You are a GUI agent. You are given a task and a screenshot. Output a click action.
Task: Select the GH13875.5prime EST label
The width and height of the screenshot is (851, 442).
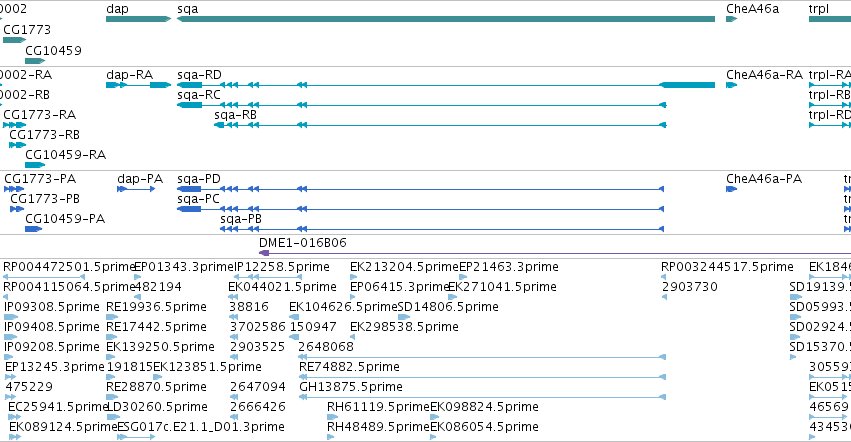pyautogui.click(x=351, y=387)
